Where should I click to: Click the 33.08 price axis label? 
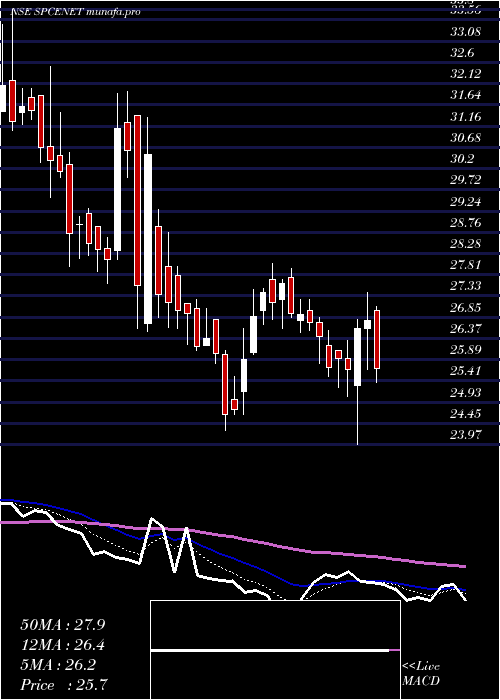[466, 32]
